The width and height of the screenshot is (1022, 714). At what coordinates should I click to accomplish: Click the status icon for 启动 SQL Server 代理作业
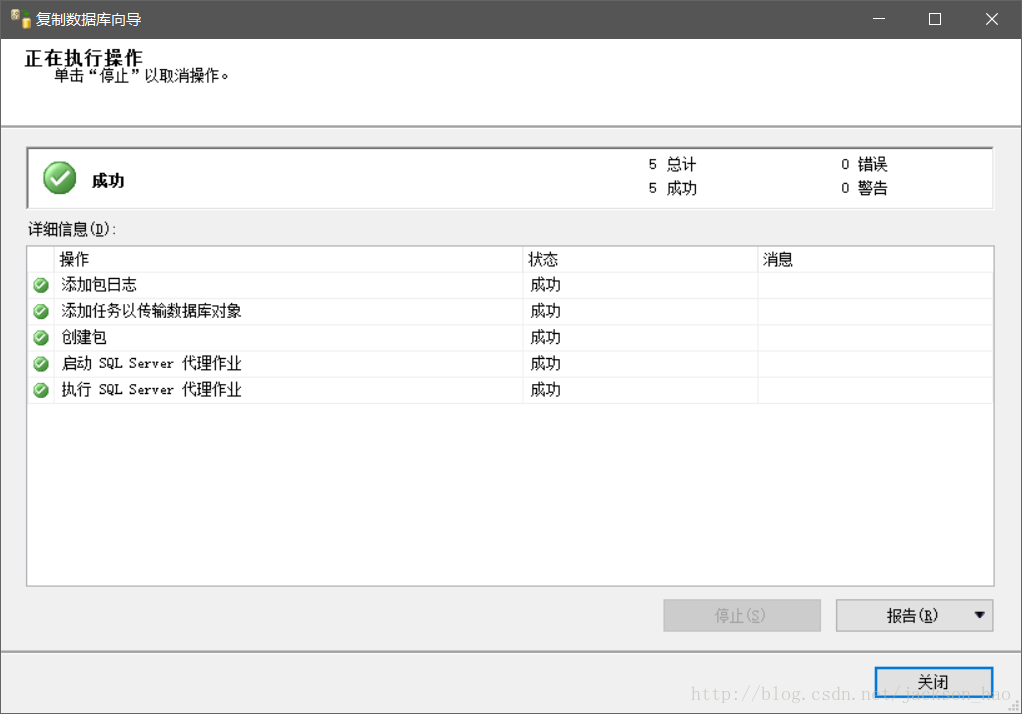click(41, 363)
